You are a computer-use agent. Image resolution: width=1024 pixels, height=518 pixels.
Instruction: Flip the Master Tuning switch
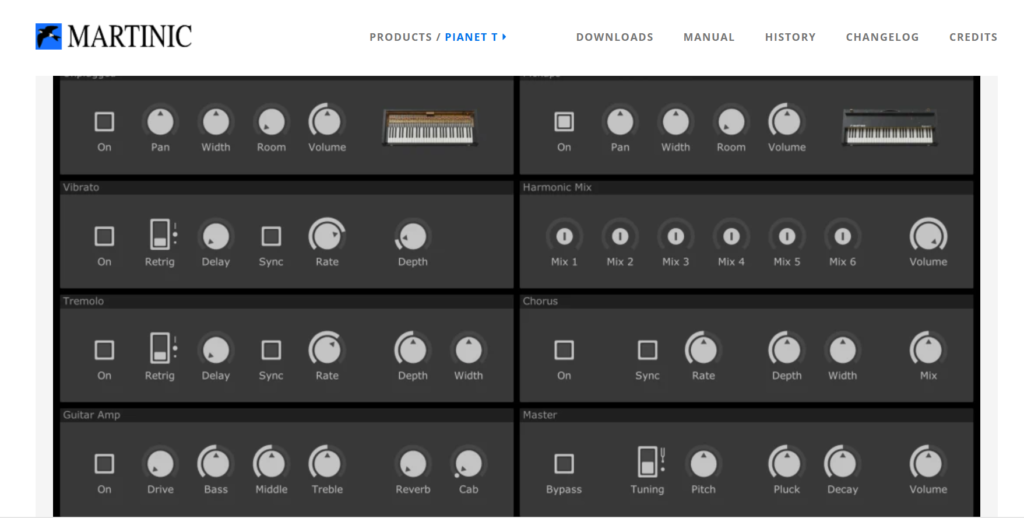click(646, 462)
